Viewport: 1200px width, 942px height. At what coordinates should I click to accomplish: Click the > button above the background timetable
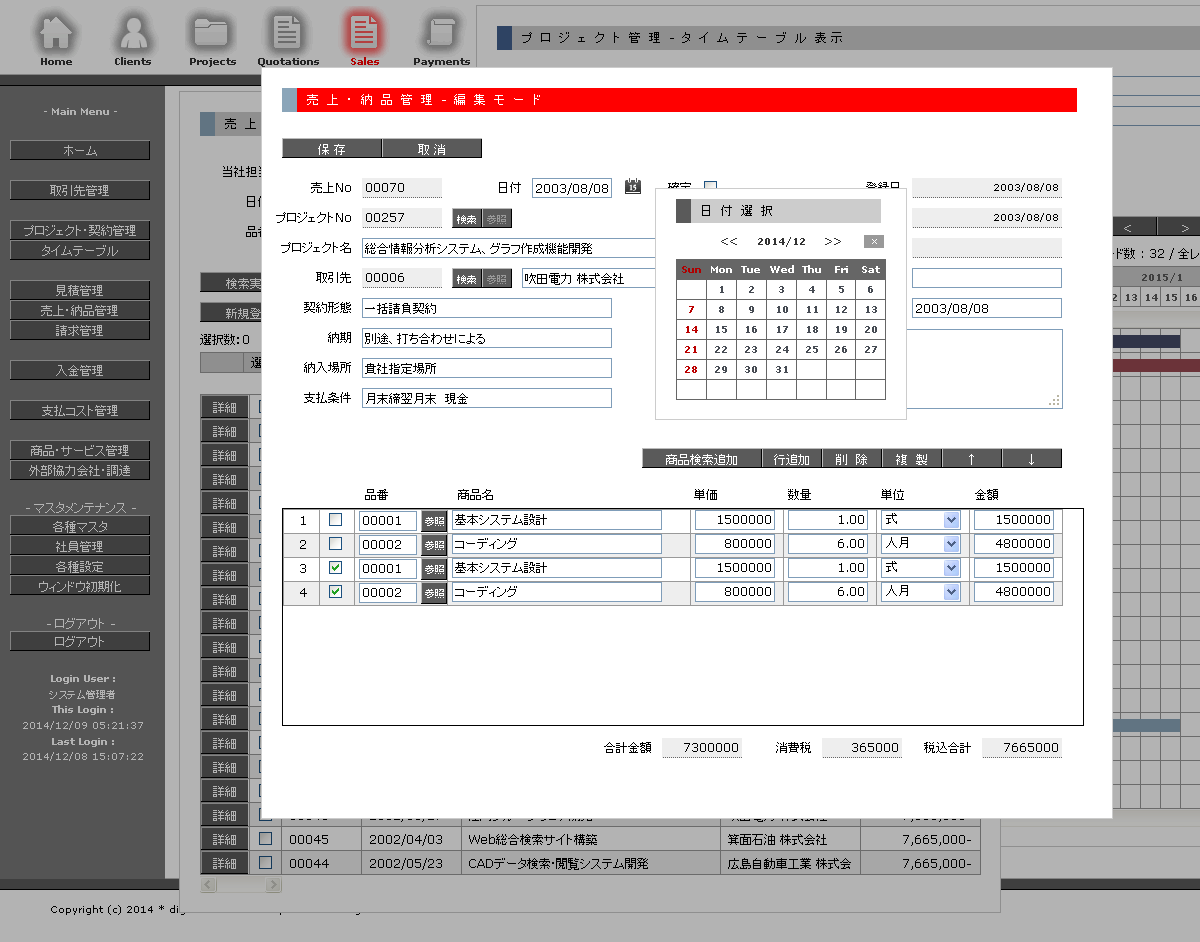tap(1186, 227)
